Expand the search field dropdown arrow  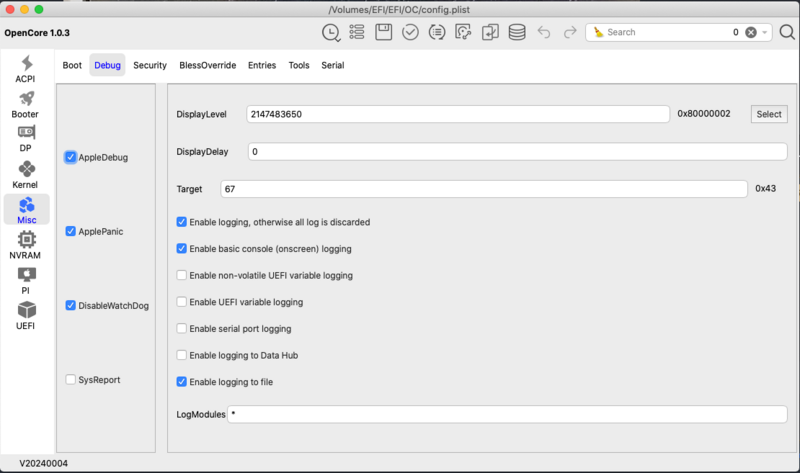[x=766, y=32]
